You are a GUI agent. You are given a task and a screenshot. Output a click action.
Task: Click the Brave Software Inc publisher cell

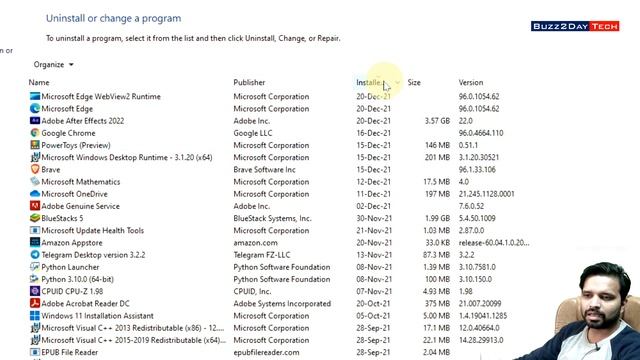coord(264,170)
